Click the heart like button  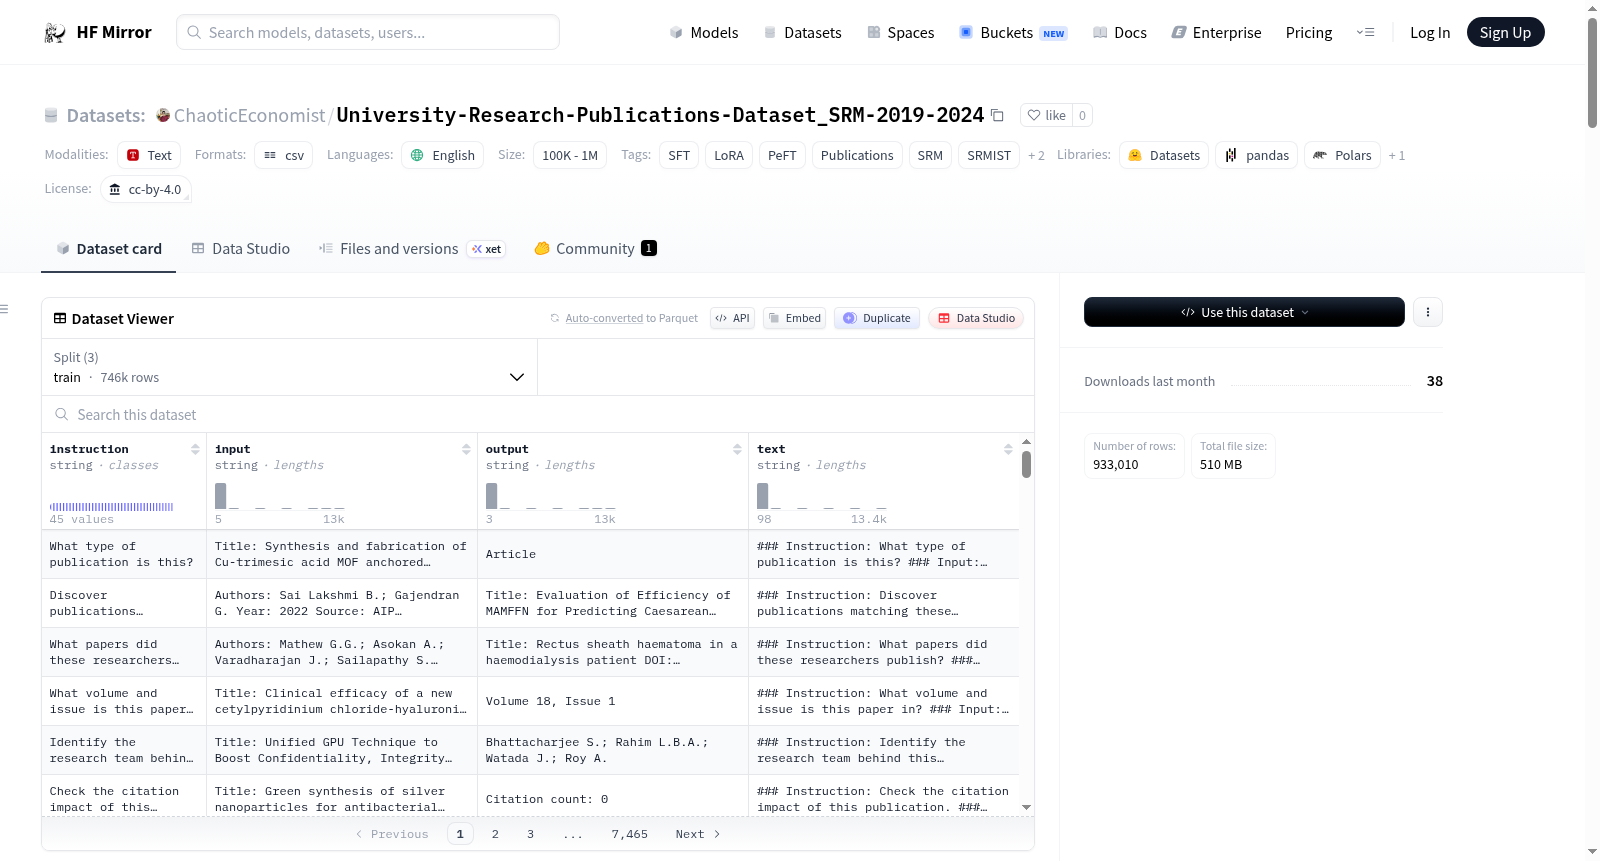pyautogui.click(x=1046, y=115)
